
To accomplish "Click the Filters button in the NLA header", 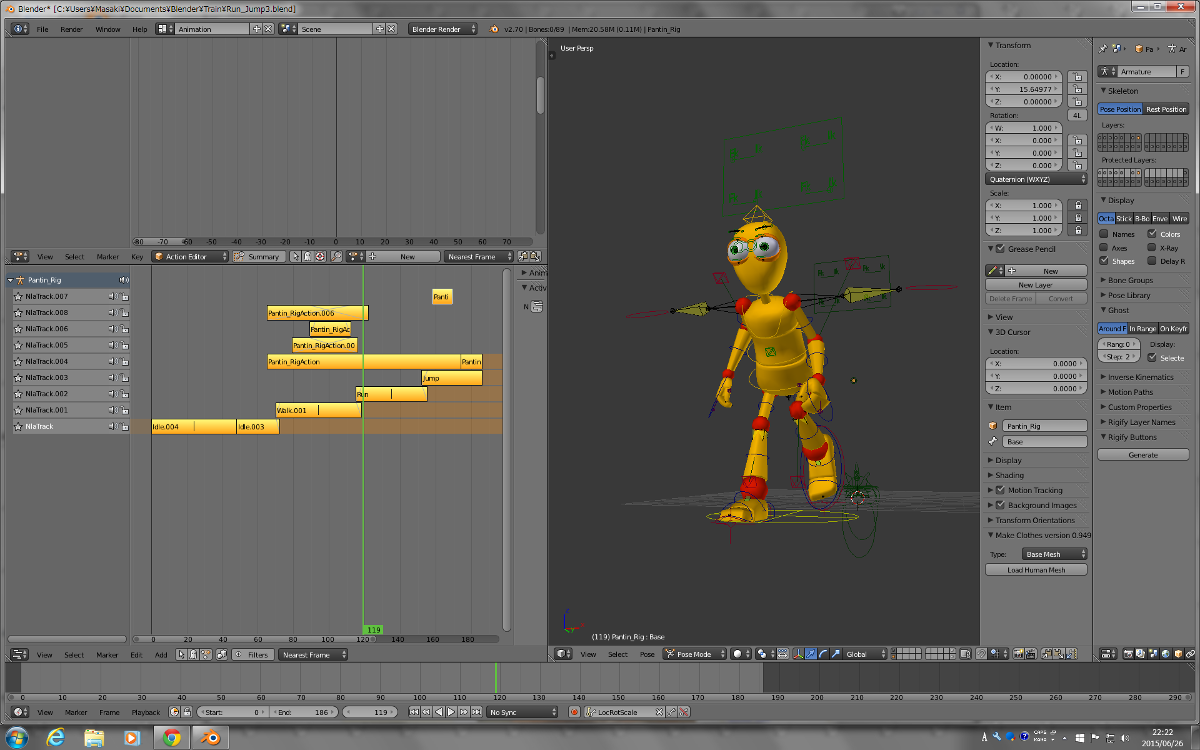I will coord(253,655).
